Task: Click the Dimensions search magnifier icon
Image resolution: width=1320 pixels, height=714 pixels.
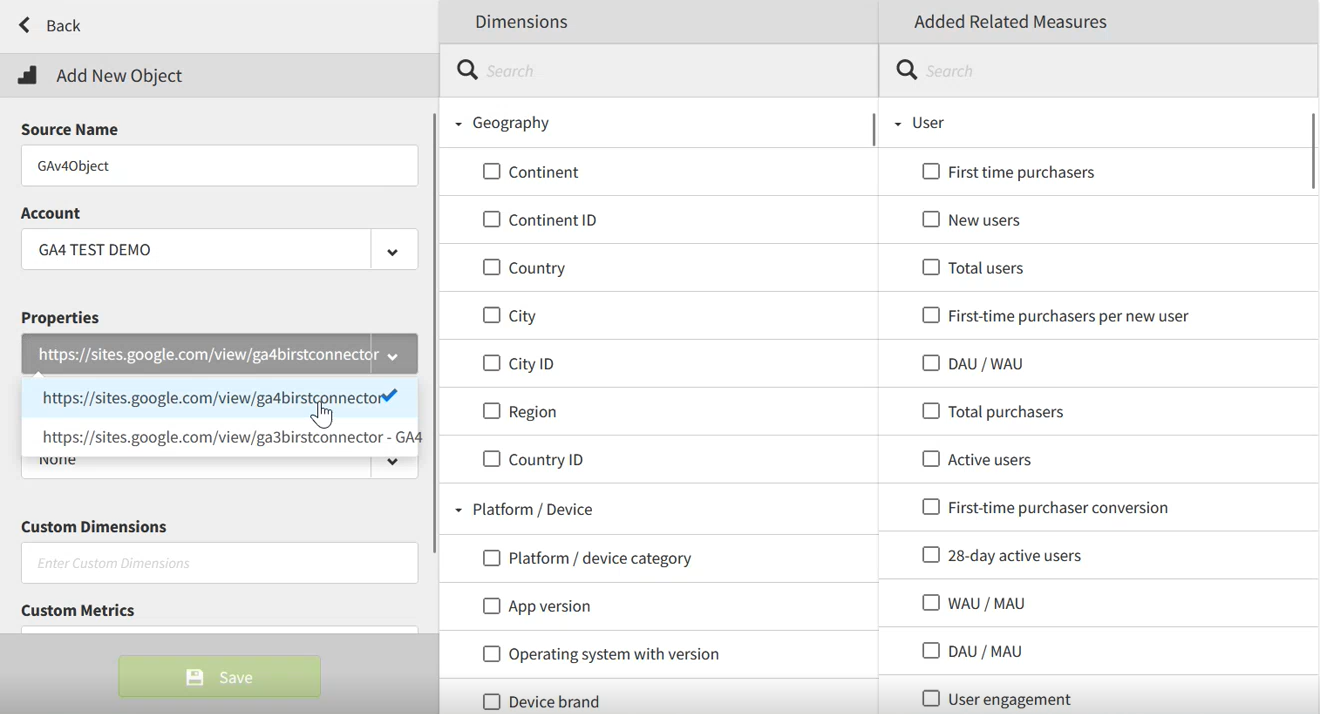Action: pyautogui.click(x=467, y=70)
